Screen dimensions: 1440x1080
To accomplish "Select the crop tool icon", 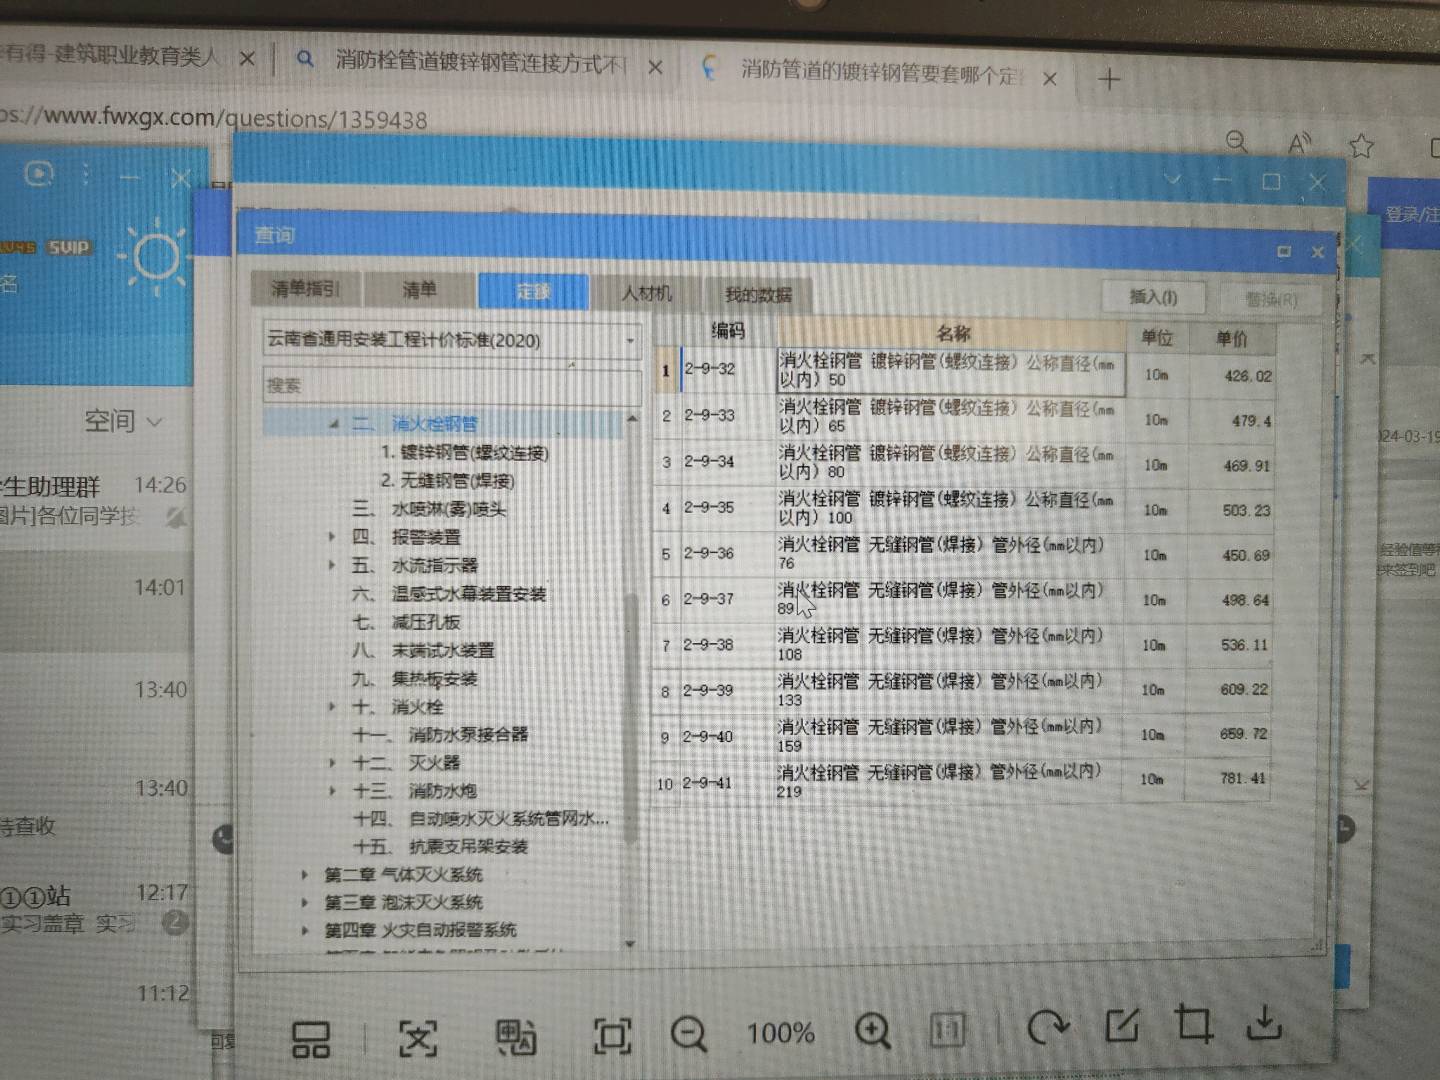I will (x=1194, y=1024).
